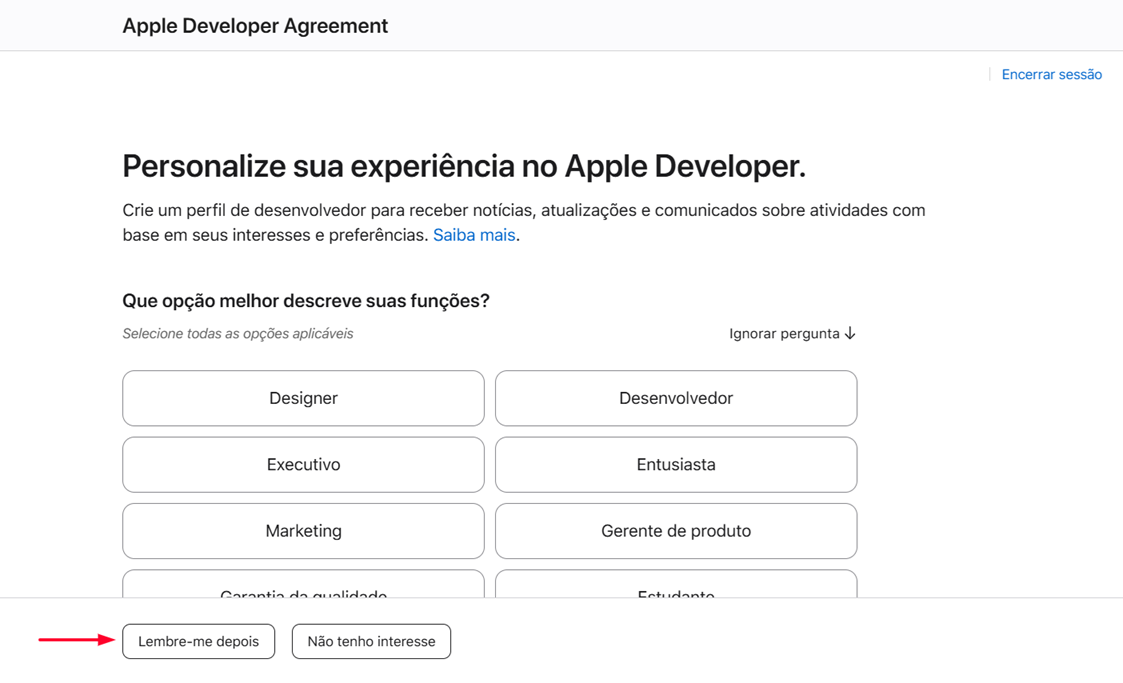
Task: Select the Entusiasta role option
Action: coord(676,464)
